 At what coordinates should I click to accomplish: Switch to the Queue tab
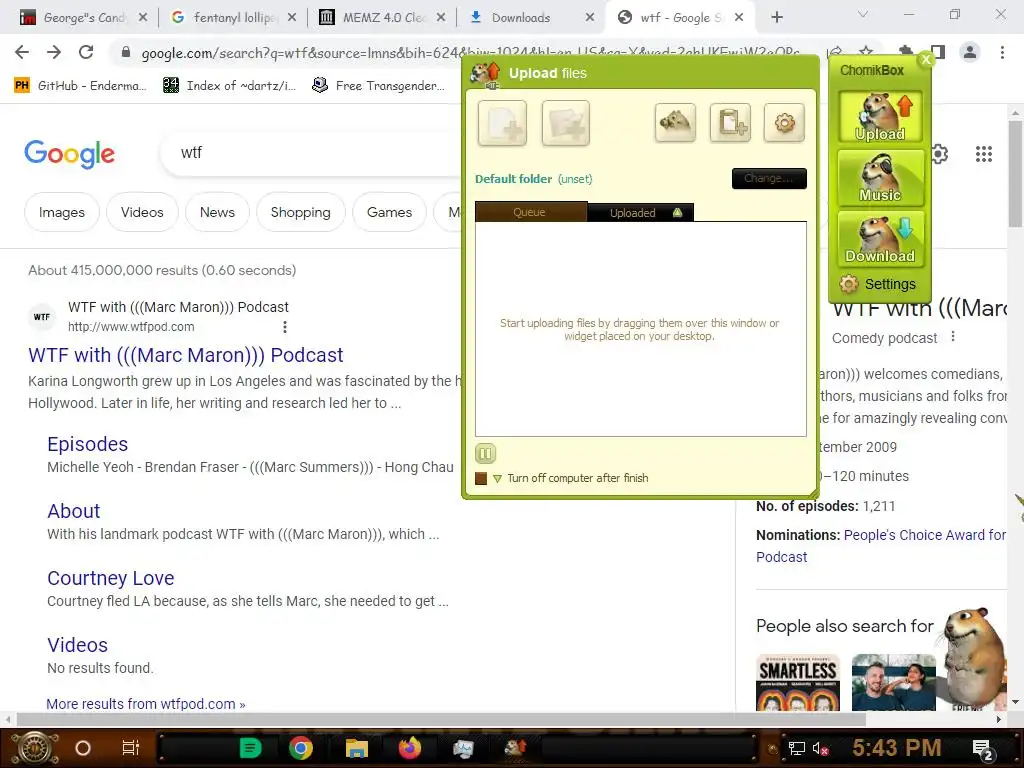pyautogui.click(x=530, y=212)
